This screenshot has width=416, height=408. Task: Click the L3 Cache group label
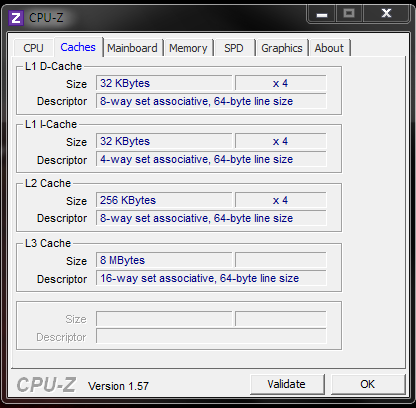48,243
